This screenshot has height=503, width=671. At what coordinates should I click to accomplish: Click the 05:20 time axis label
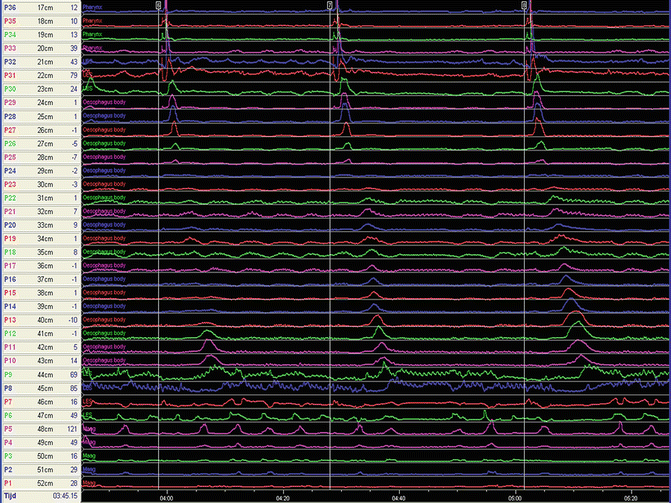[631, 496]
